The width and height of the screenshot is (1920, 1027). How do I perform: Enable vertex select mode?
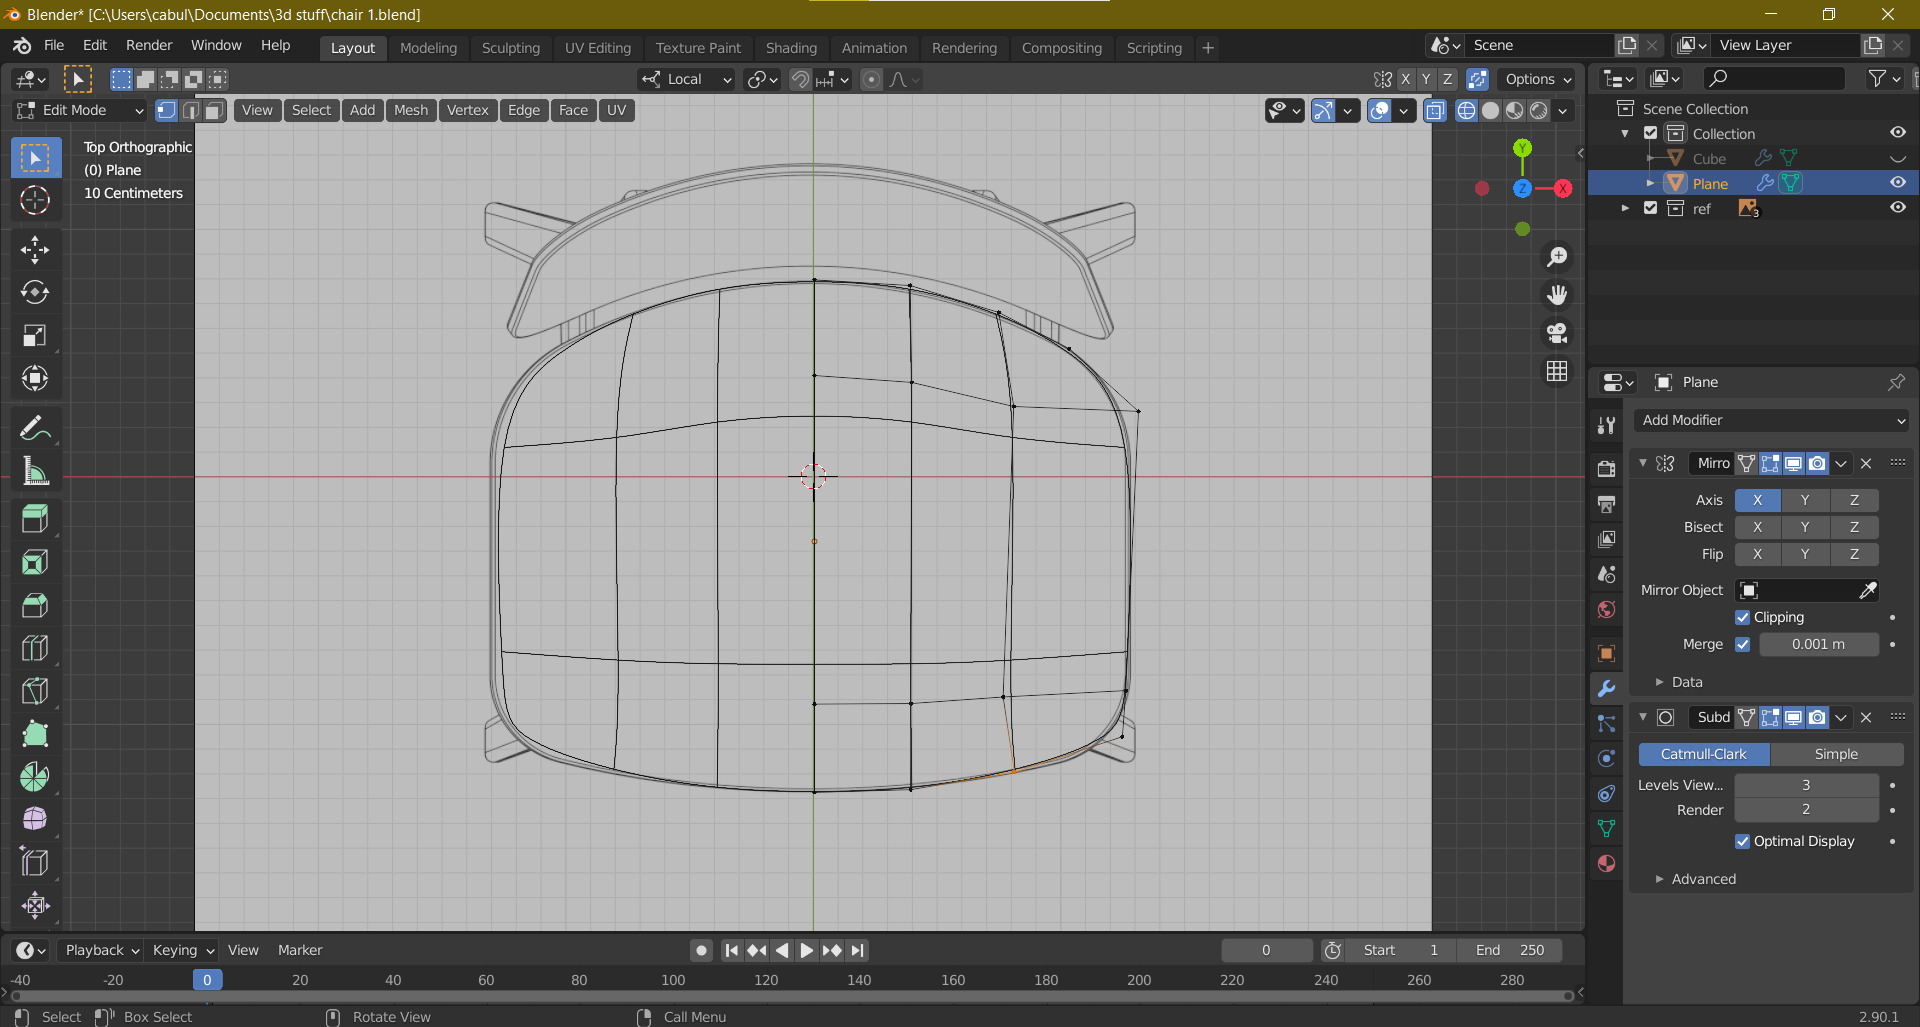tap(166, 110)
